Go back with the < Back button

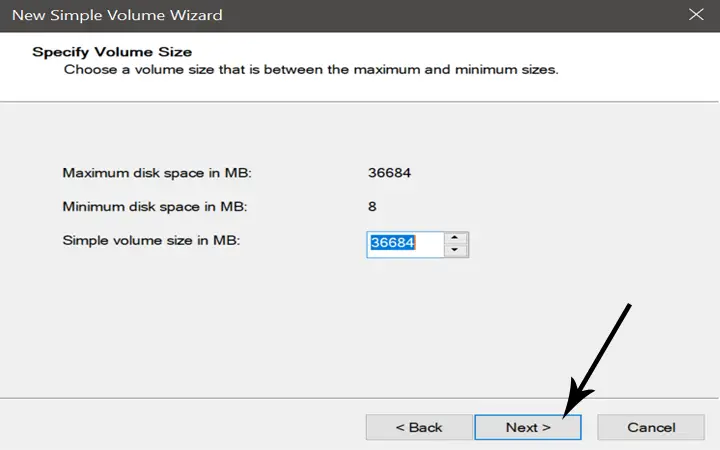tap(419, 428)
